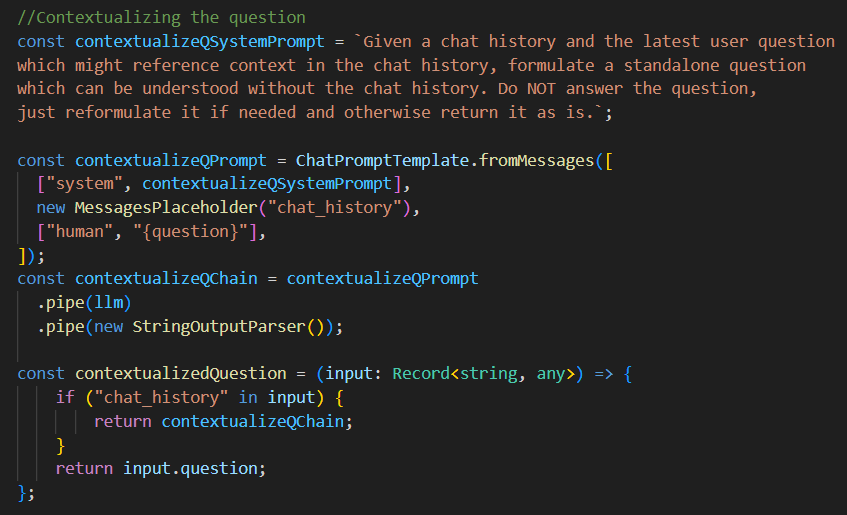Click the "human" string literal
This screenshot has width=847, height=515.
(x=80, y=231)
